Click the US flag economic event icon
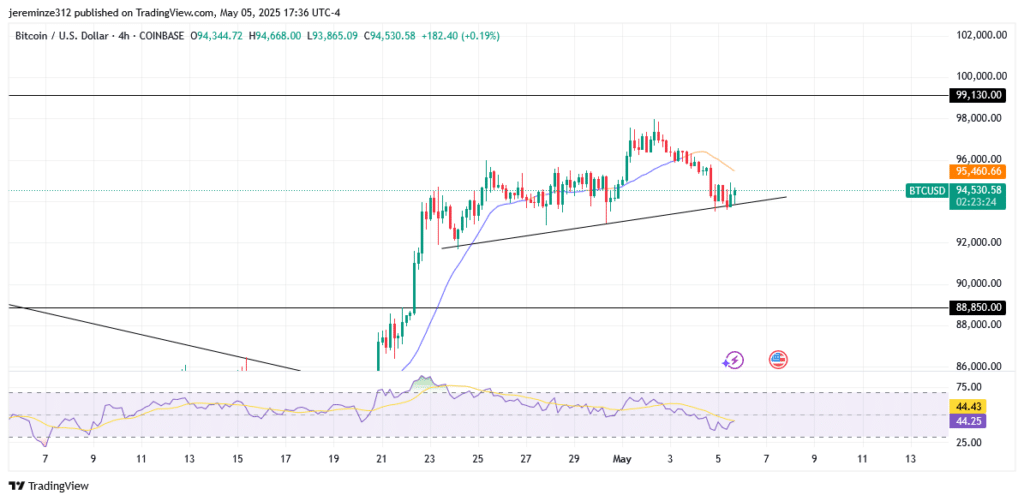Viewport: 1024px width, 501px height. (x=778, y=359)
